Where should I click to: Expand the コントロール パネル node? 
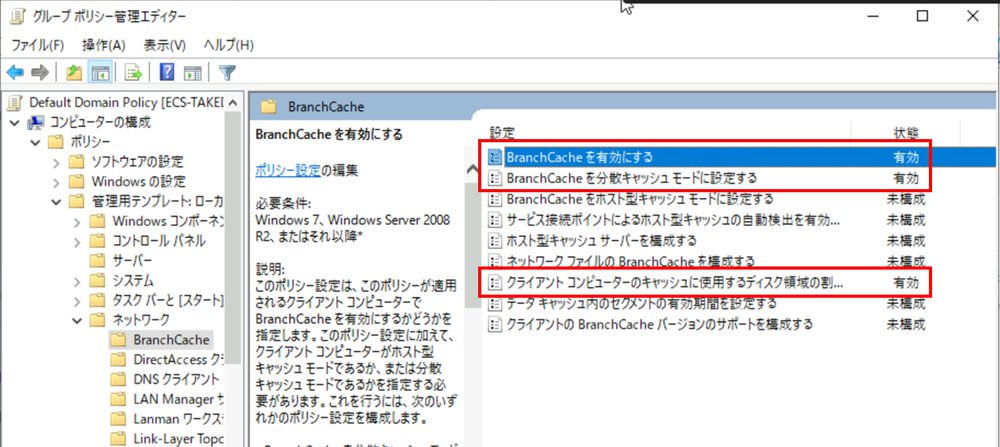[77, 241]
